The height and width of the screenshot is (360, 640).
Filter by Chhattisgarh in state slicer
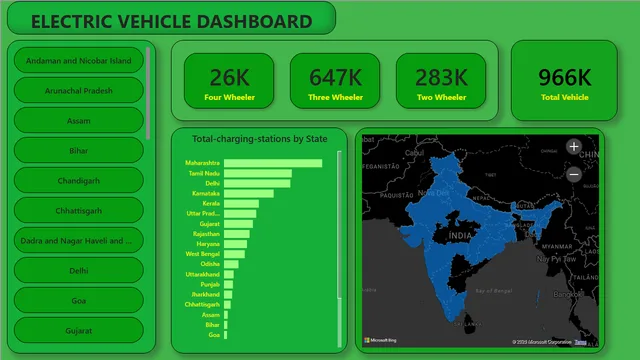pos(79,211)
